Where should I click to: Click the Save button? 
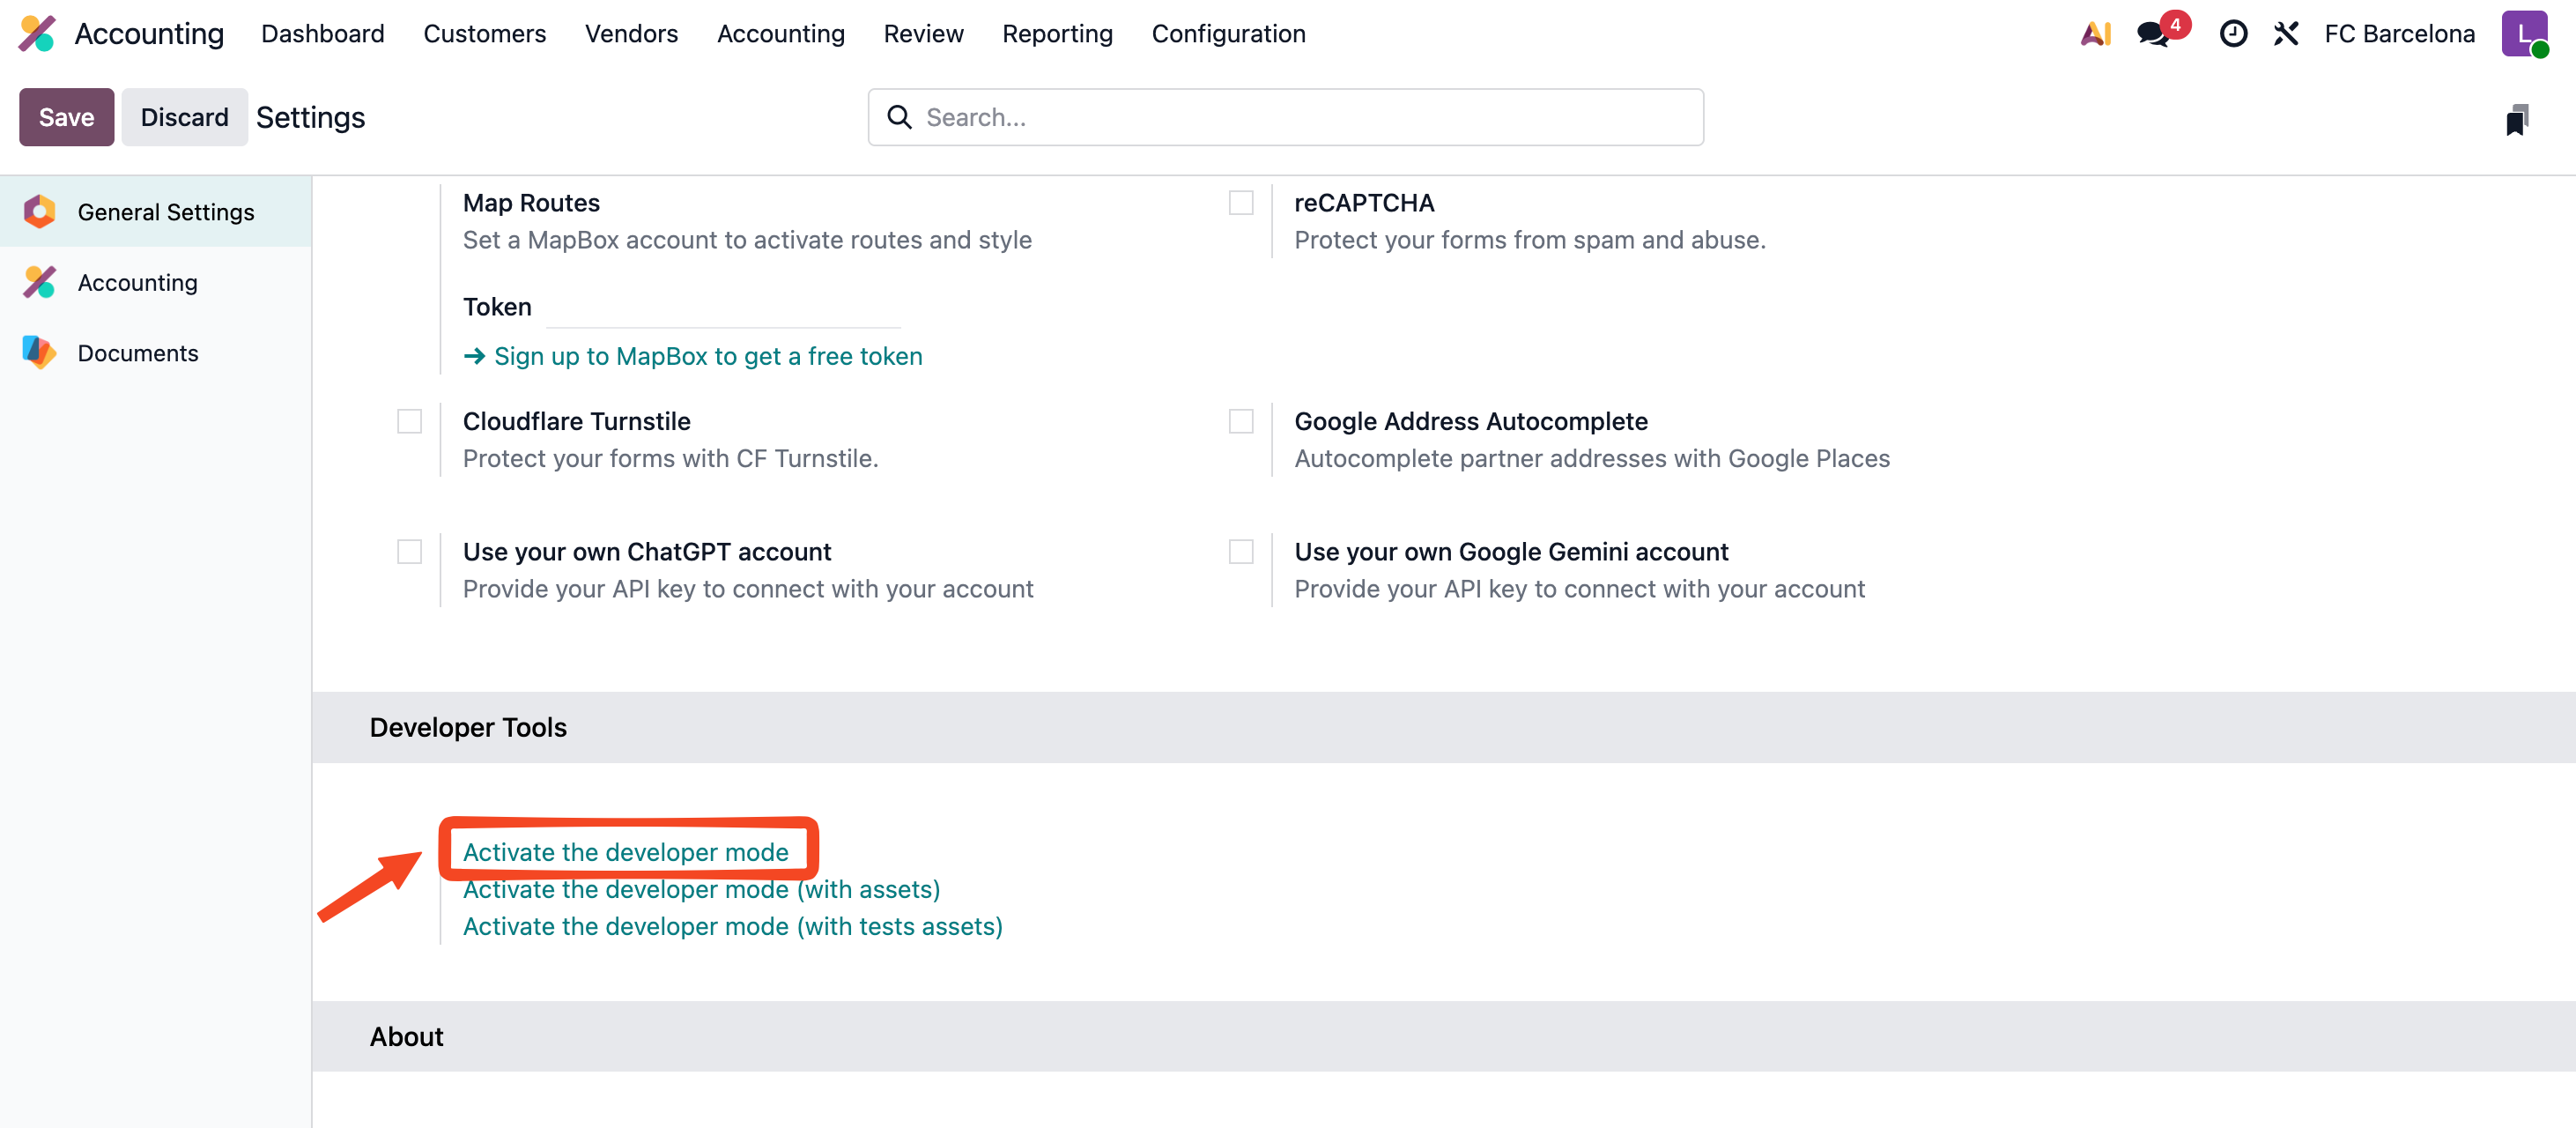(x=66, y=117)
